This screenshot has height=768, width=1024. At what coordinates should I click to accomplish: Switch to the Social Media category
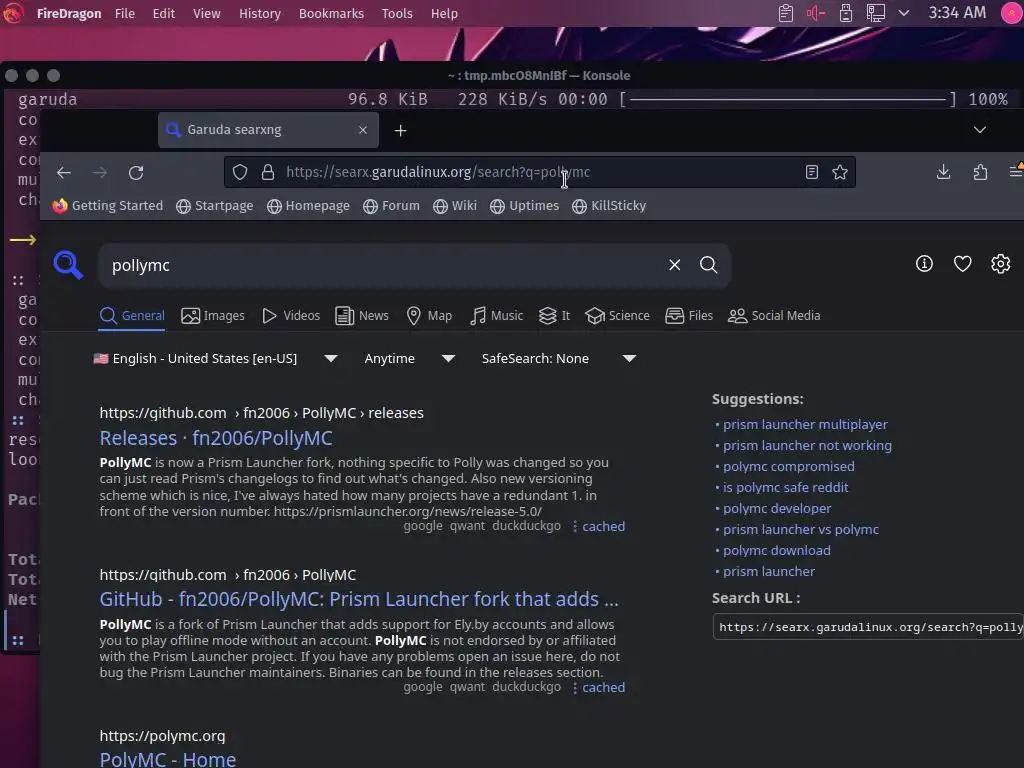click(774, 315)
